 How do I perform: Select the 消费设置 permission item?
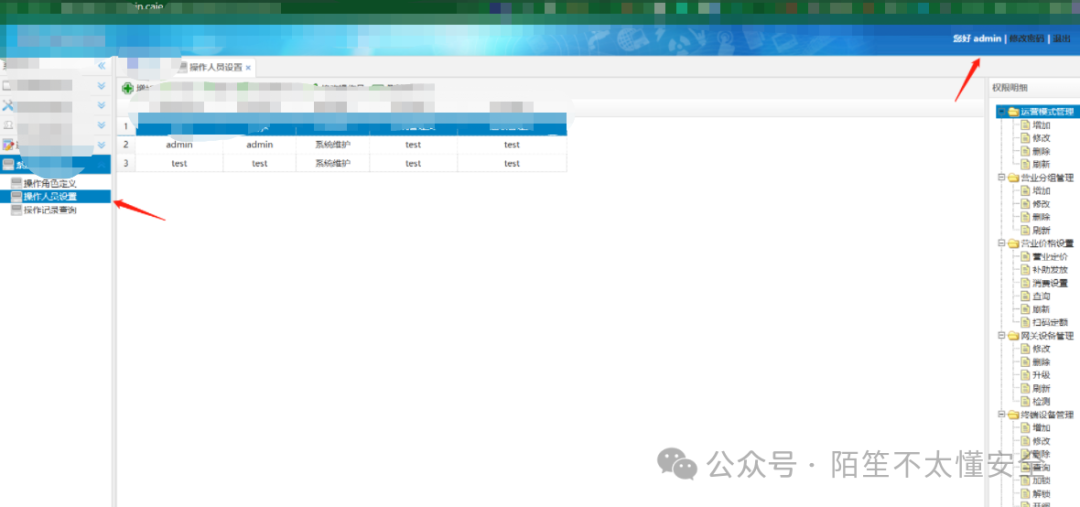pyautogui.click(x=1050, y=283)
